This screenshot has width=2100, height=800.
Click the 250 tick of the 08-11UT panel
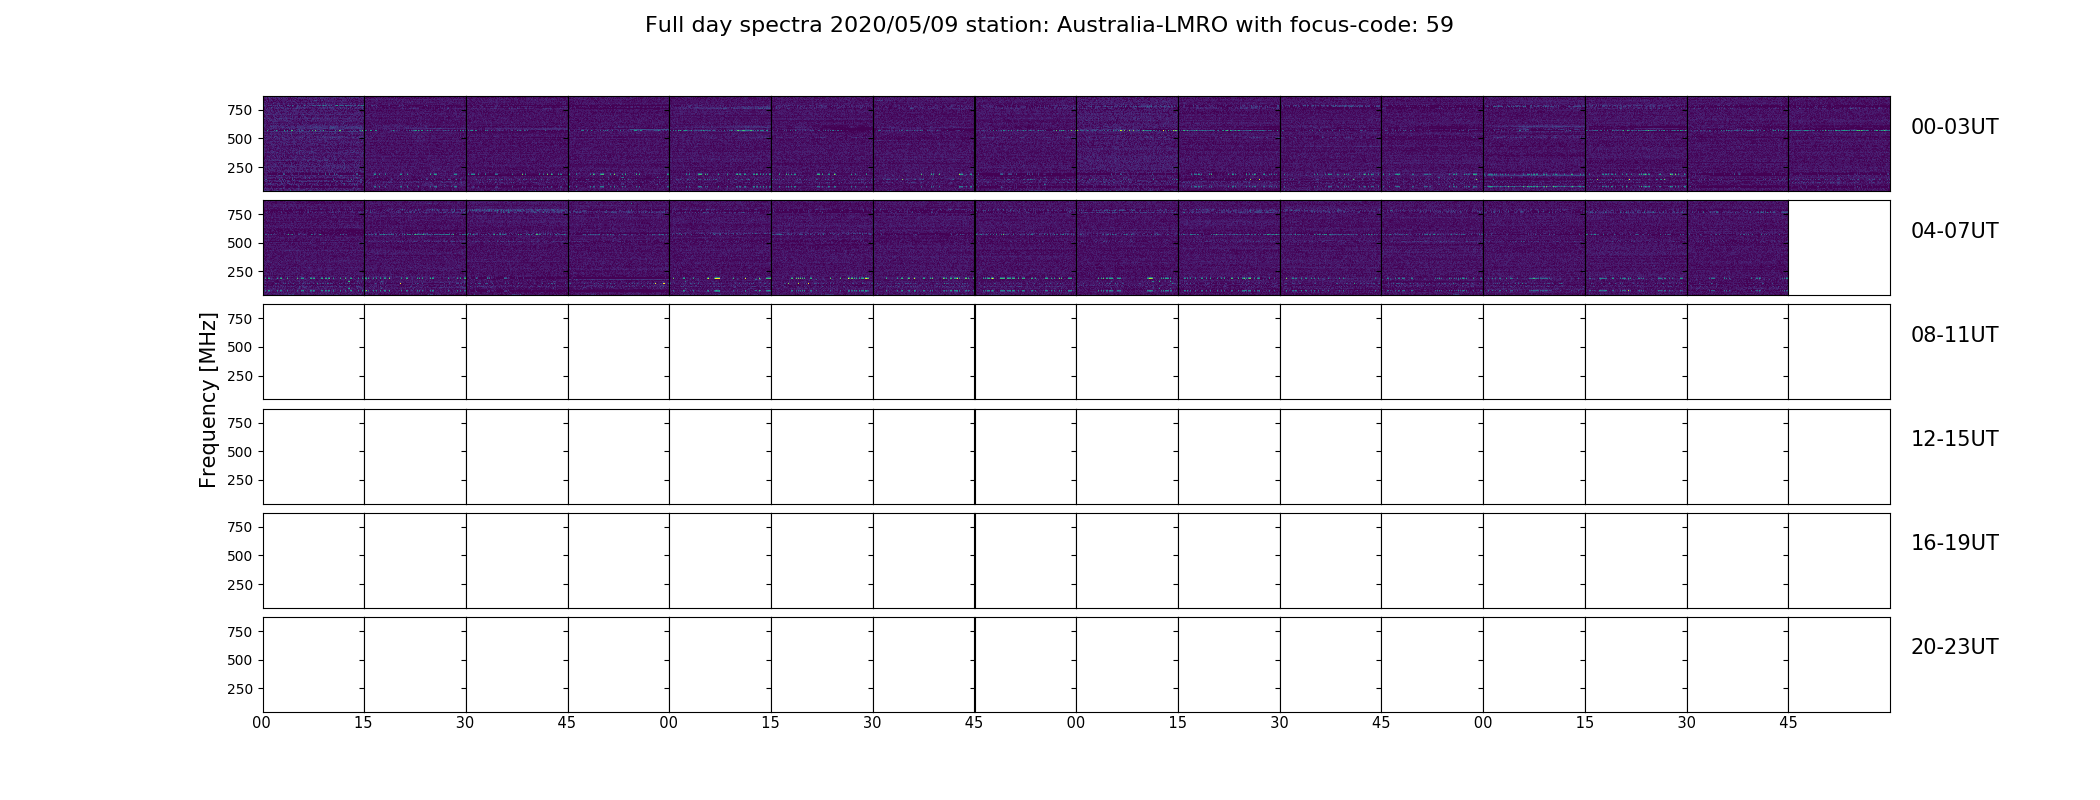240,376
